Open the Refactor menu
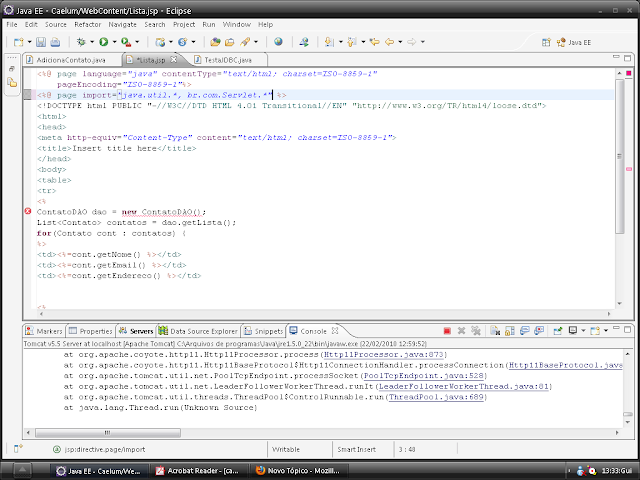The width and height of the screenshot is (640, 480). pos(87,24)
